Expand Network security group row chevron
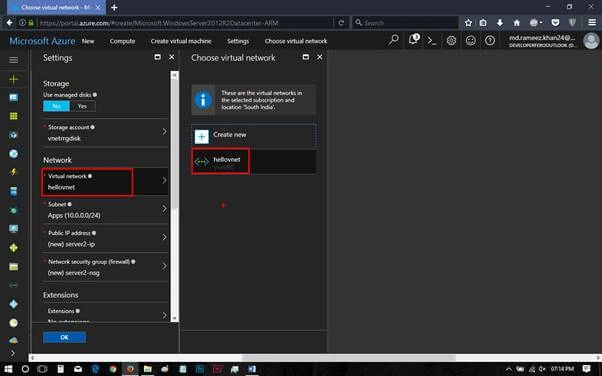This screenshot has height=376, width=602. [x=164, y=266]
